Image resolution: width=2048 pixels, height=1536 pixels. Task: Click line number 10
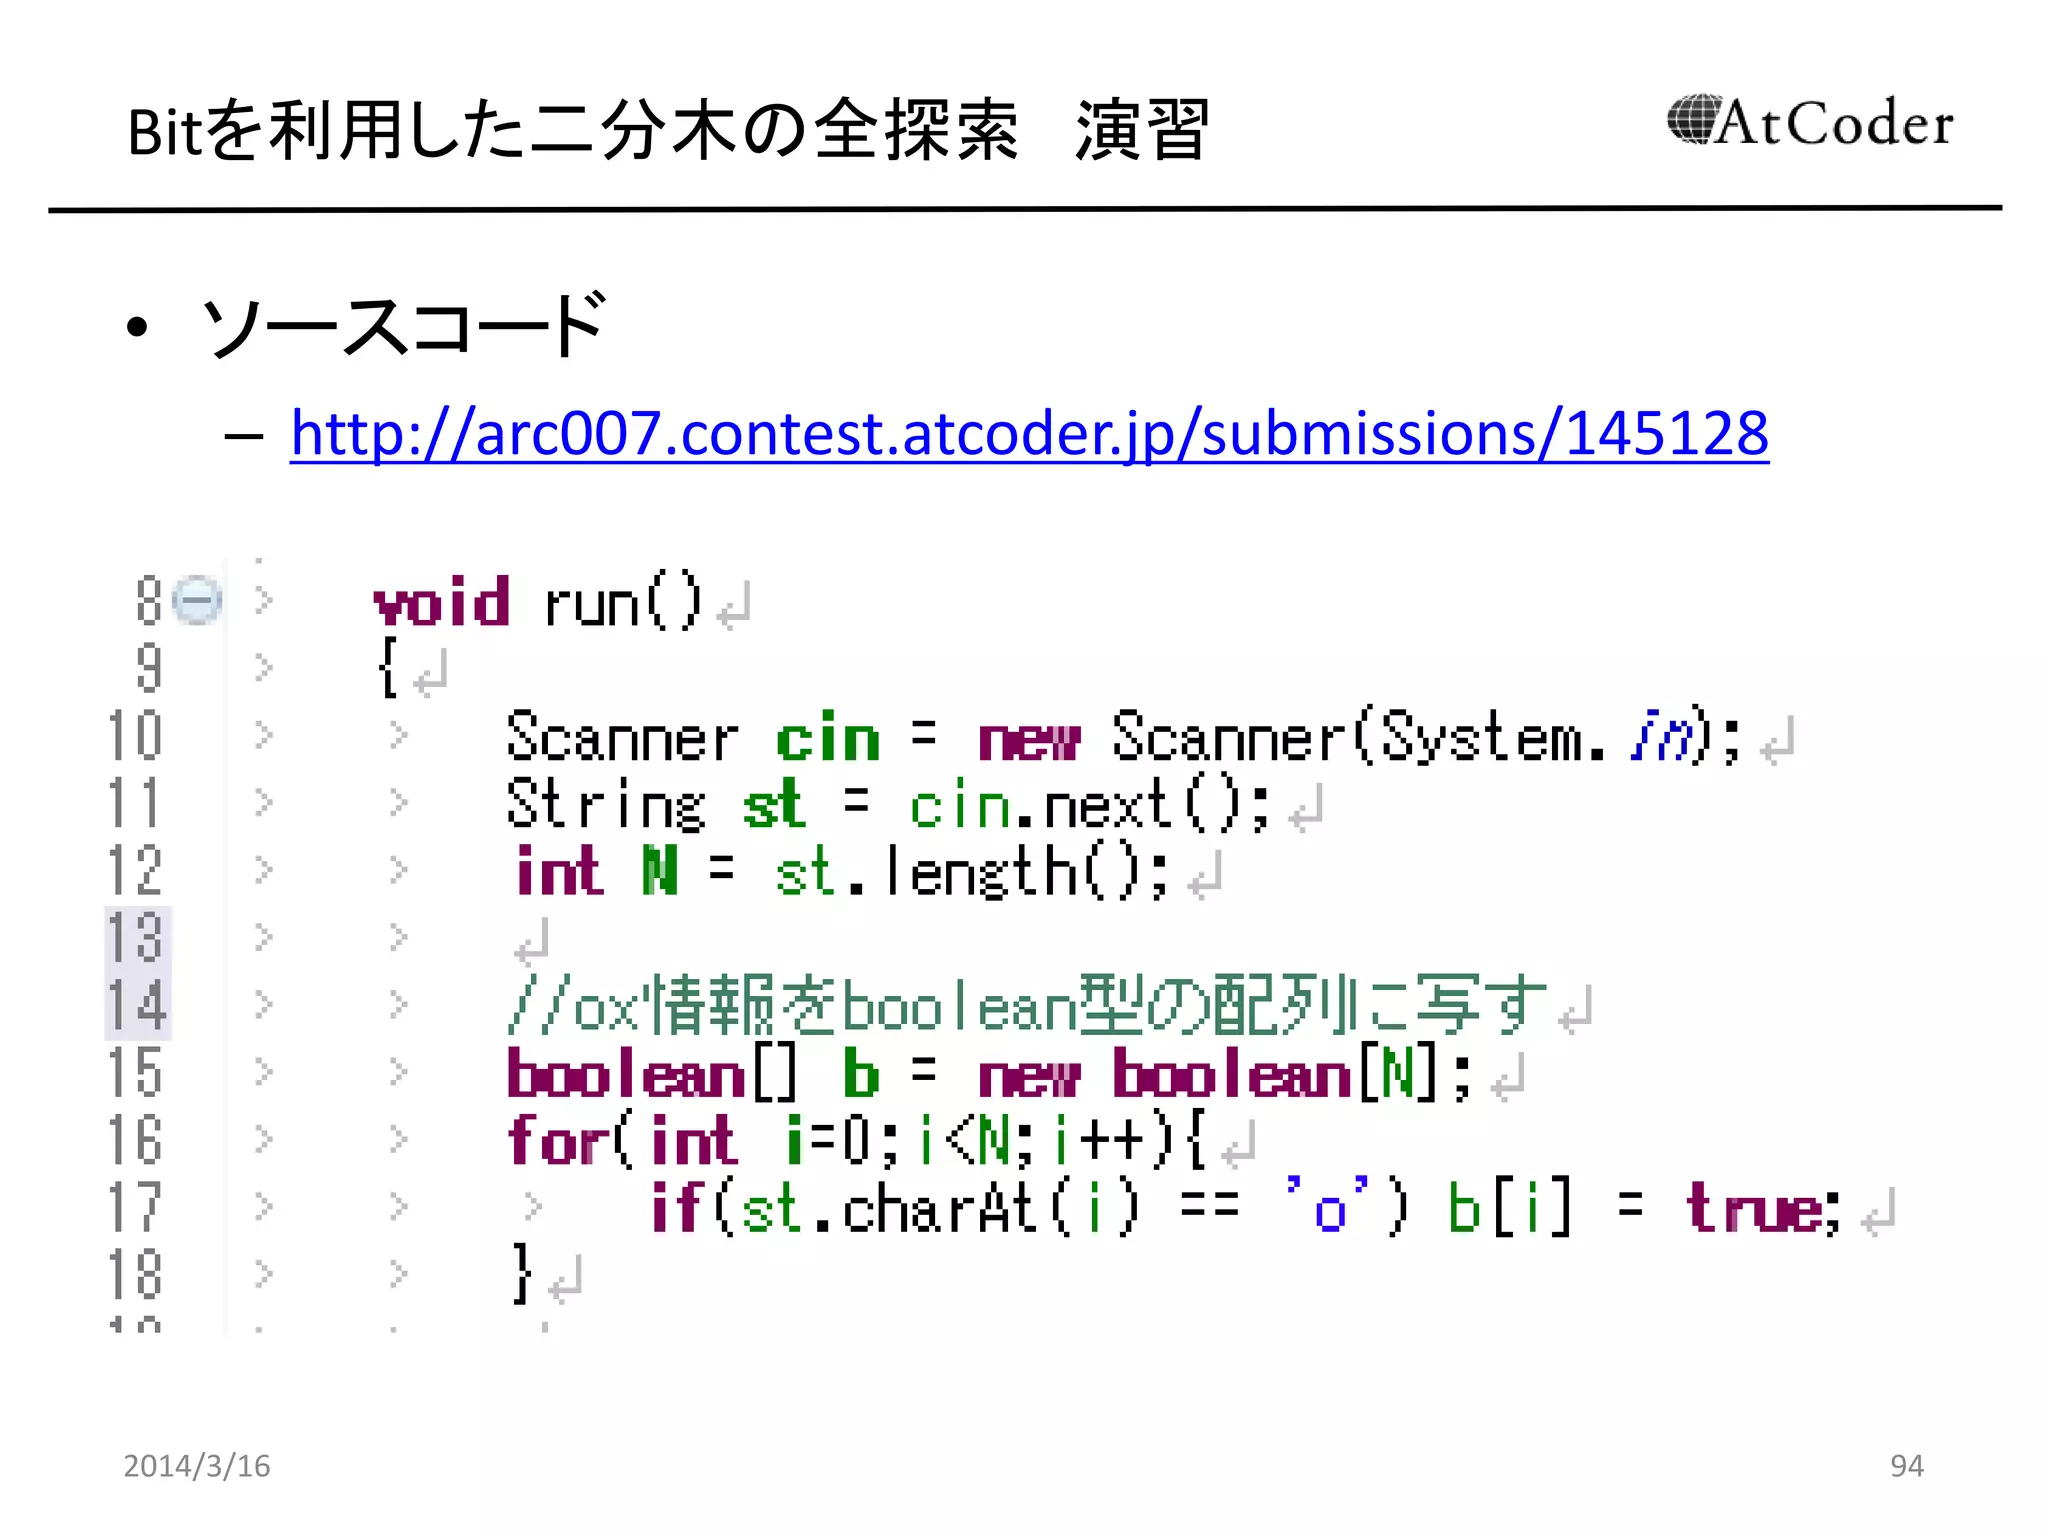click(134, 736)
